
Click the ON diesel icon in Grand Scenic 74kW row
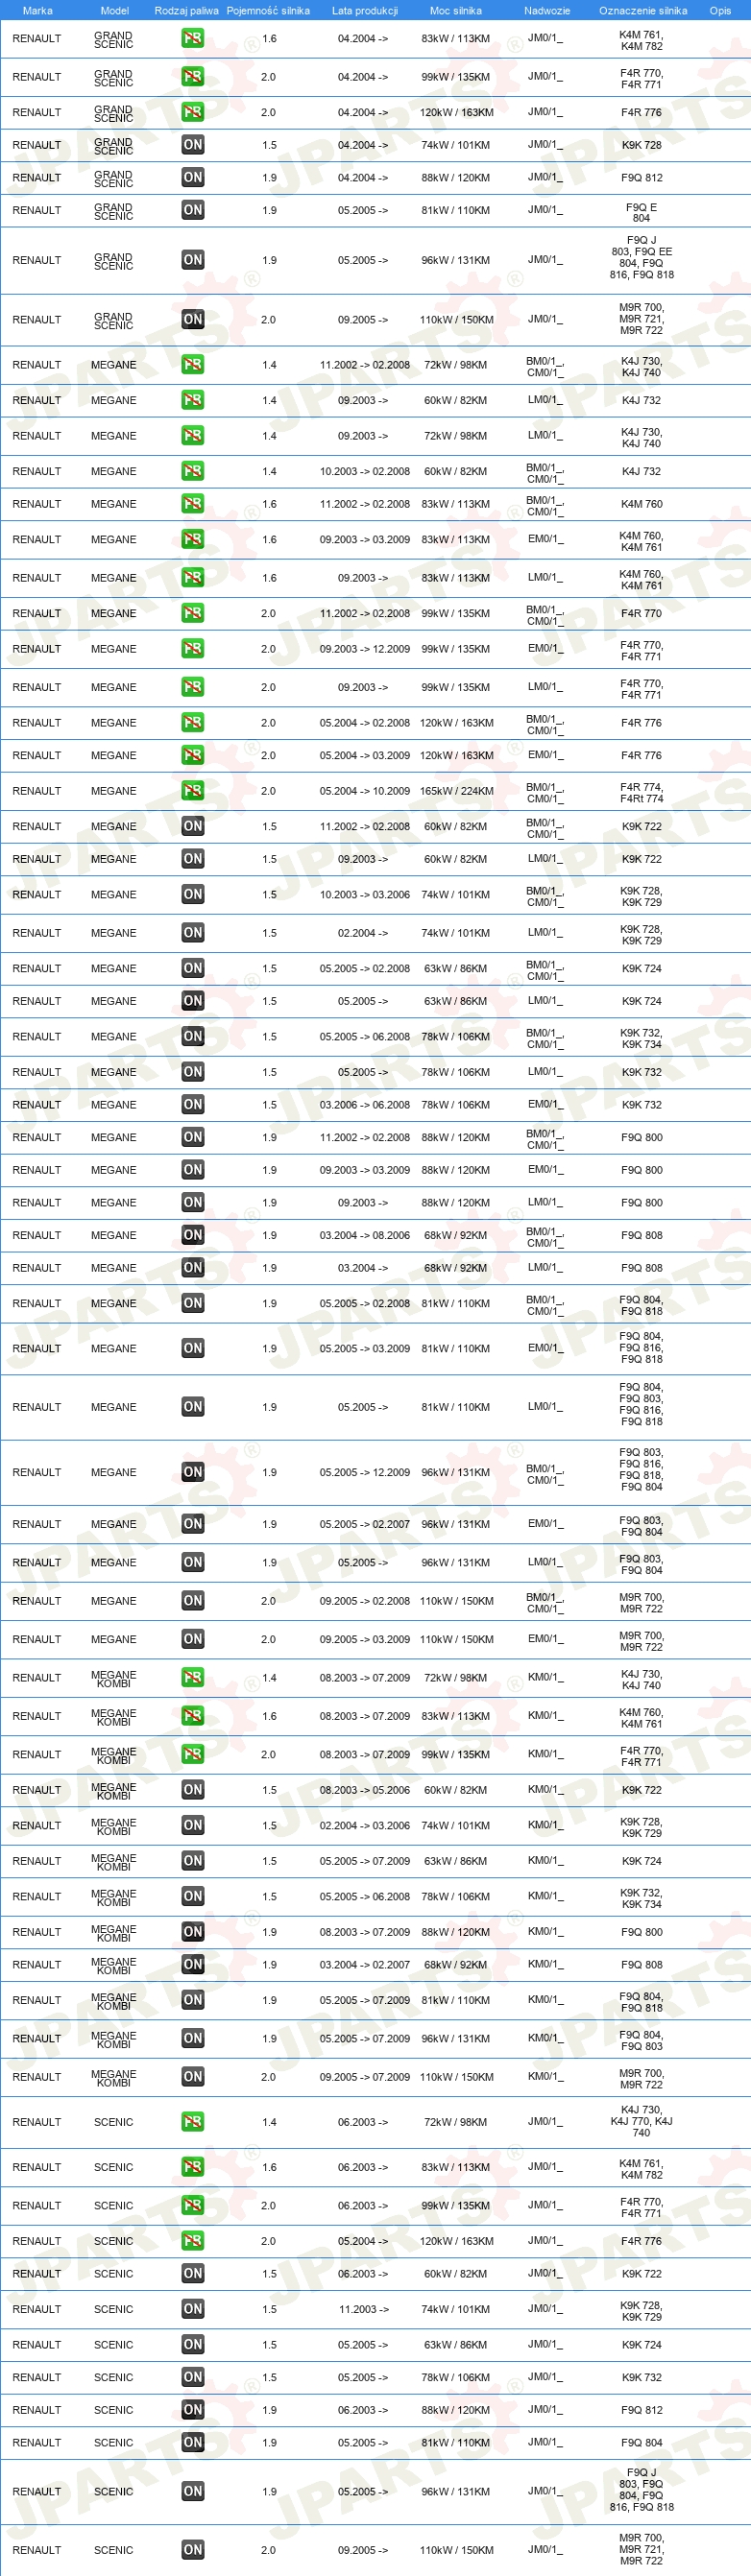[x=193, y=145]
